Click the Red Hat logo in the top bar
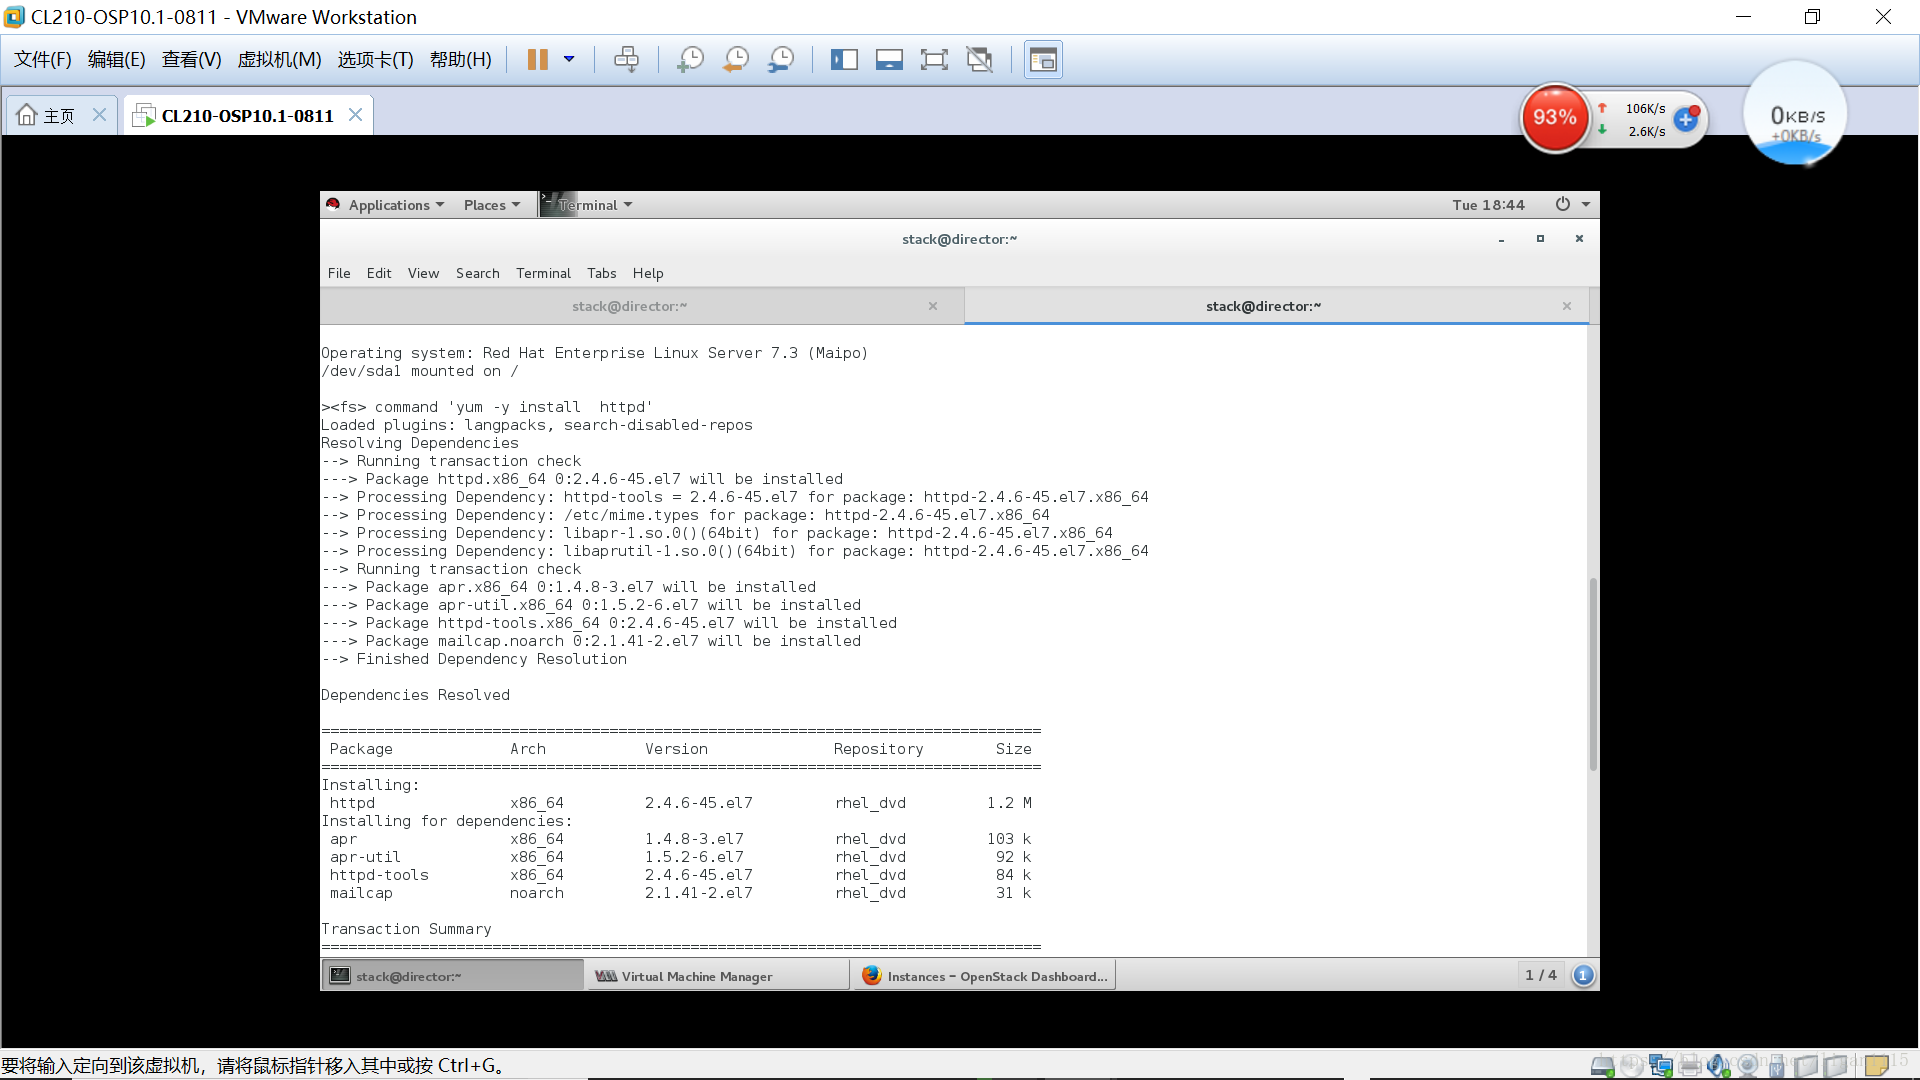The image size is (1920, 1080). pyautogui.click(x=333, y=204)
